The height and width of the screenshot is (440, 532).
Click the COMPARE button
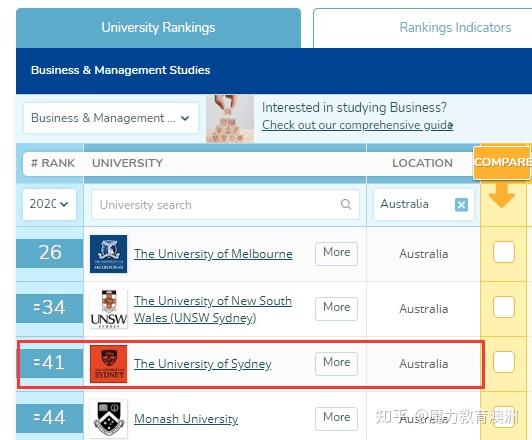pos(502,162)
